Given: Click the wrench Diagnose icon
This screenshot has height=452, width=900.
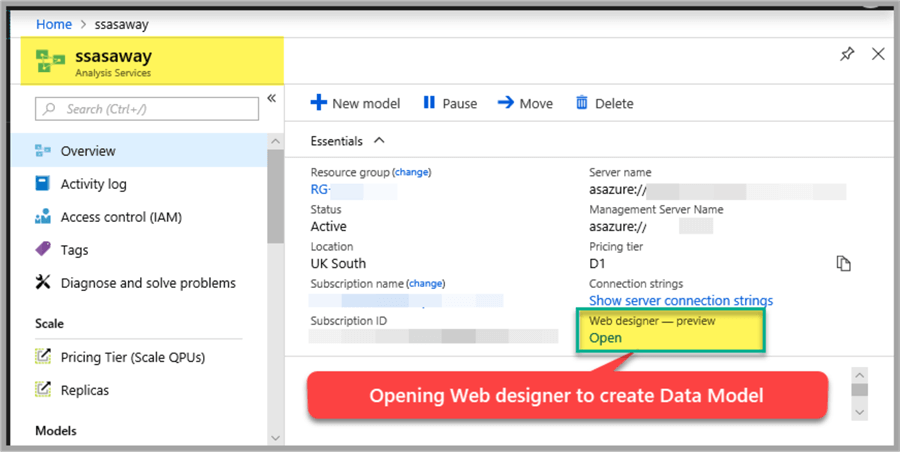Looking at the screenshot, I should (x=43, y=282).
